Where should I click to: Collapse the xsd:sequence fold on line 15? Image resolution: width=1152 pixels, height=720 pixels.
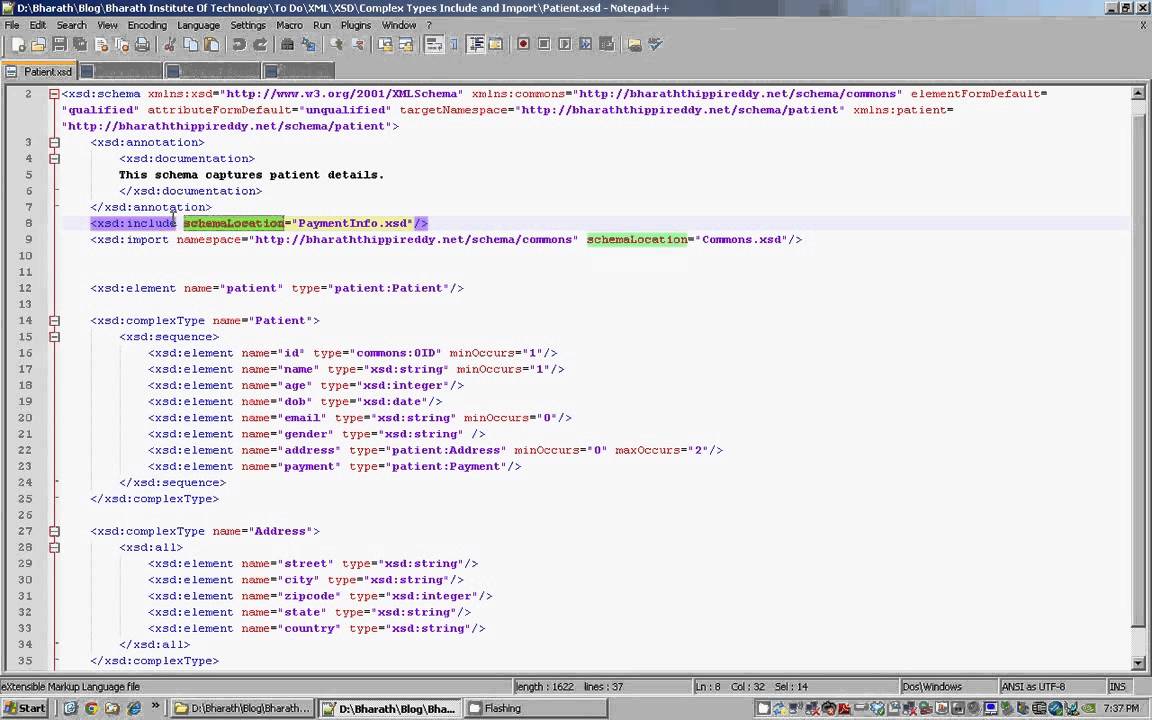point(54,337)
